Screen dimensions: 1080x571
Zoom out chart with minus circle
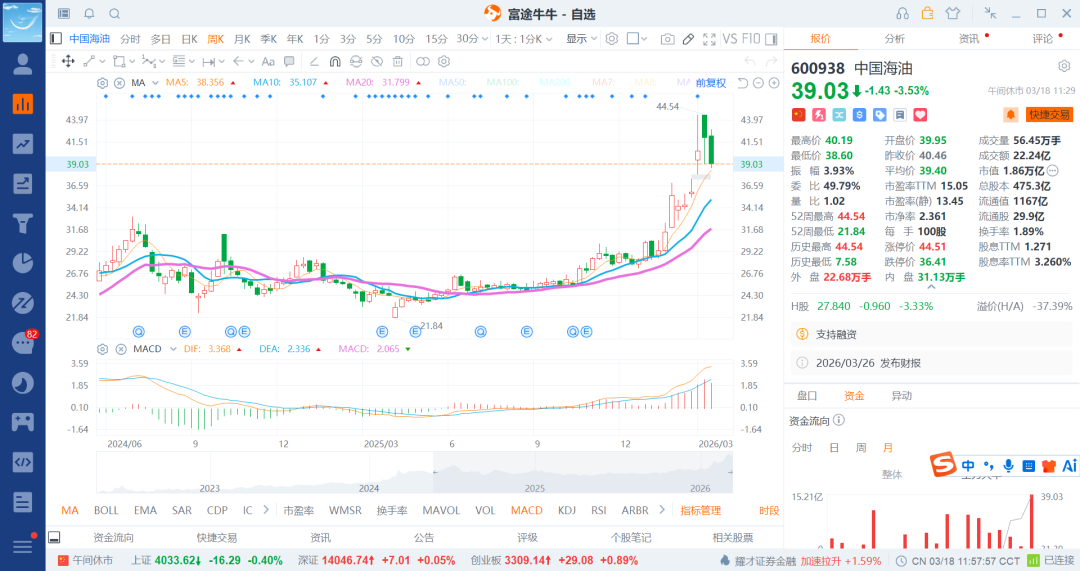pyautogui.click(x=758, y=83)
